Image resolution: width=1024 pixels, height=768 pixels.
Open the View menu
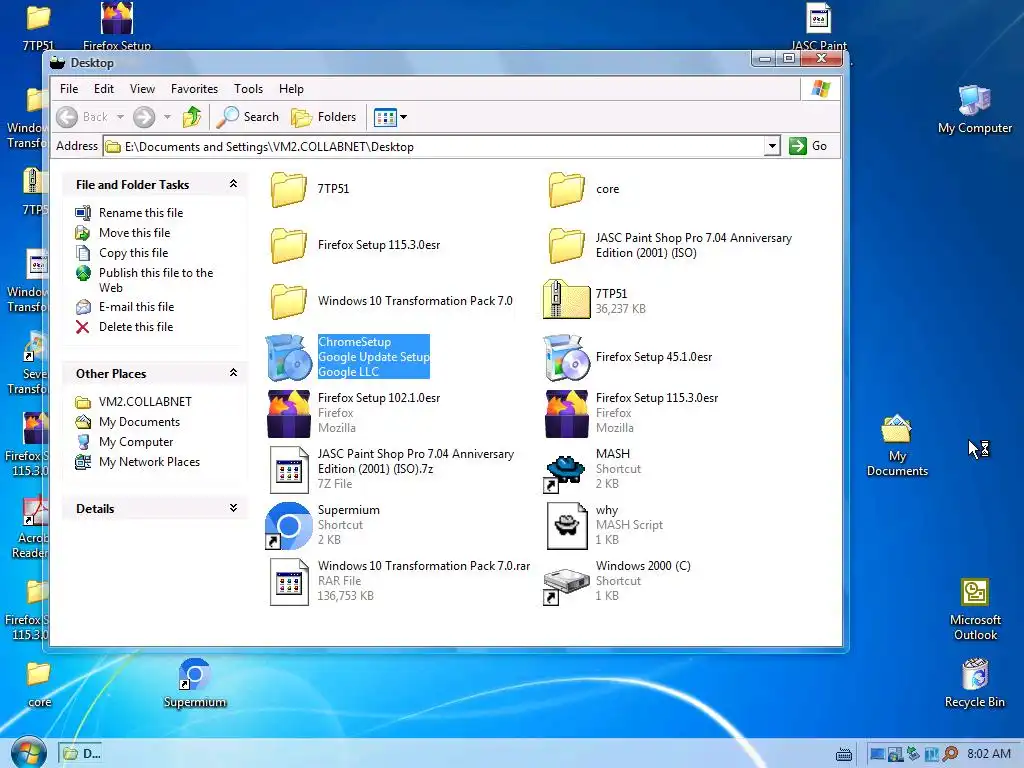click(142, 89)
